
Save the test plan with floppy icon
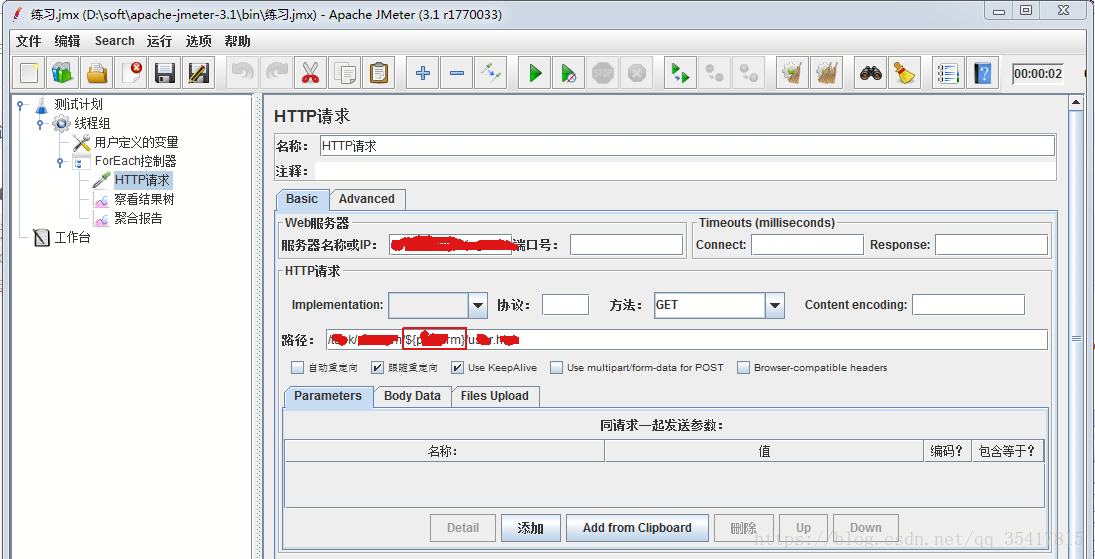pos(165,73)
